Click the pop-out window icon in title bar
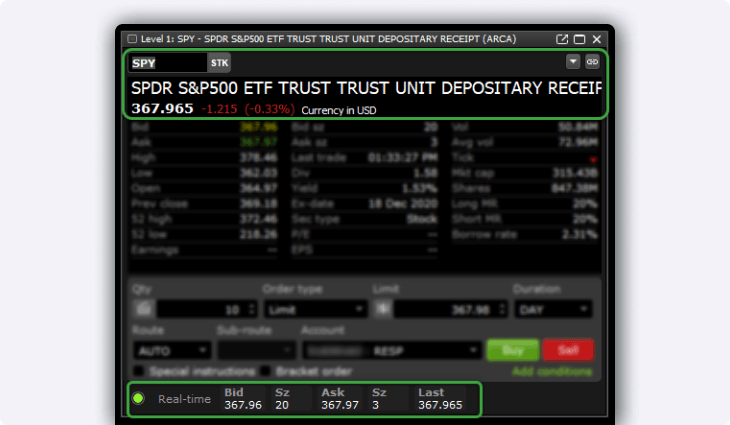This screenshot has height=425, width=730. pyautogui.click(x=562, y=39)
